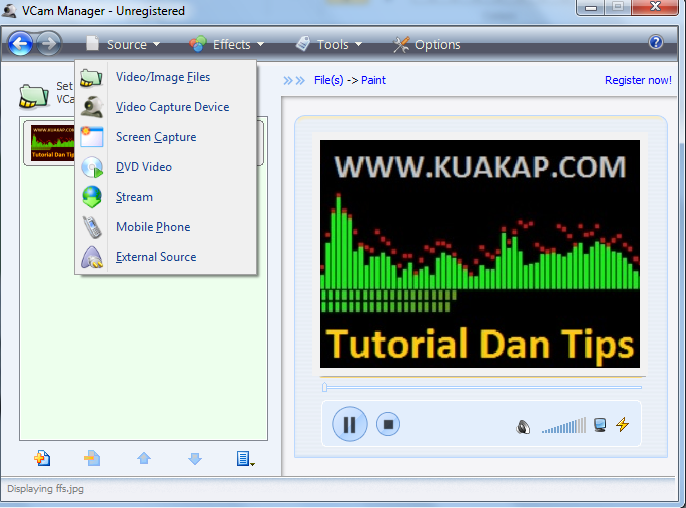Choose Video Capture Device menu item
This screenshot has height=508, width=686.
165,107
